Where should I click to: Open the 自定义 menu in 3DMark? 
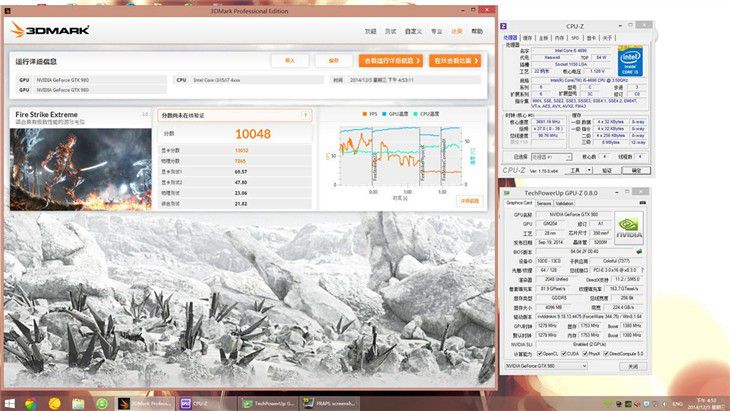click(x=413, y=31)
